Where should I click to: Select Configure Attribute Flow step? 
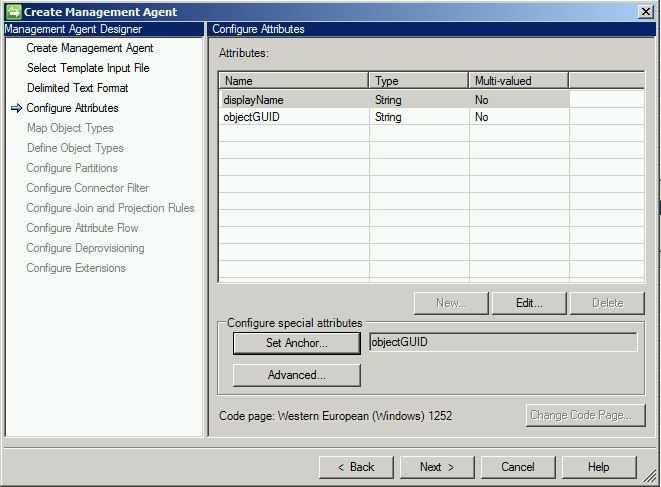click(x=82, y=228)
